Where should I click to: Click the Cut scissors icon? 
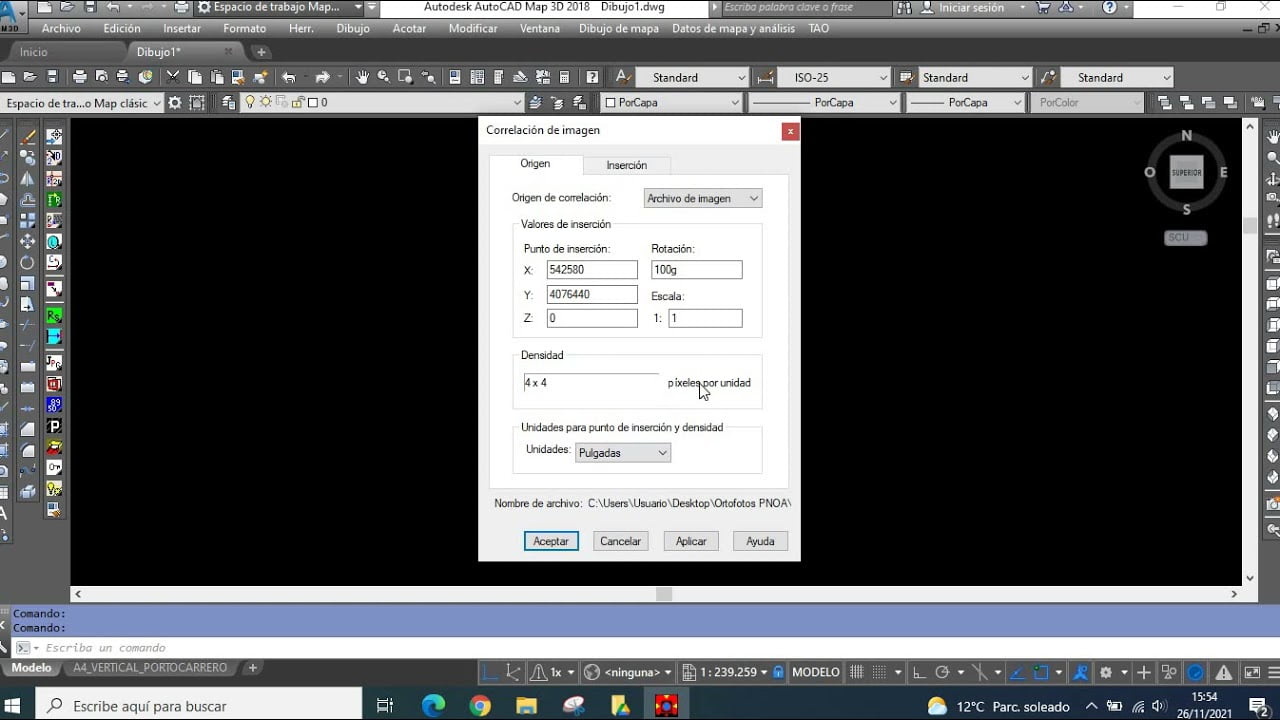pos(173,77)
